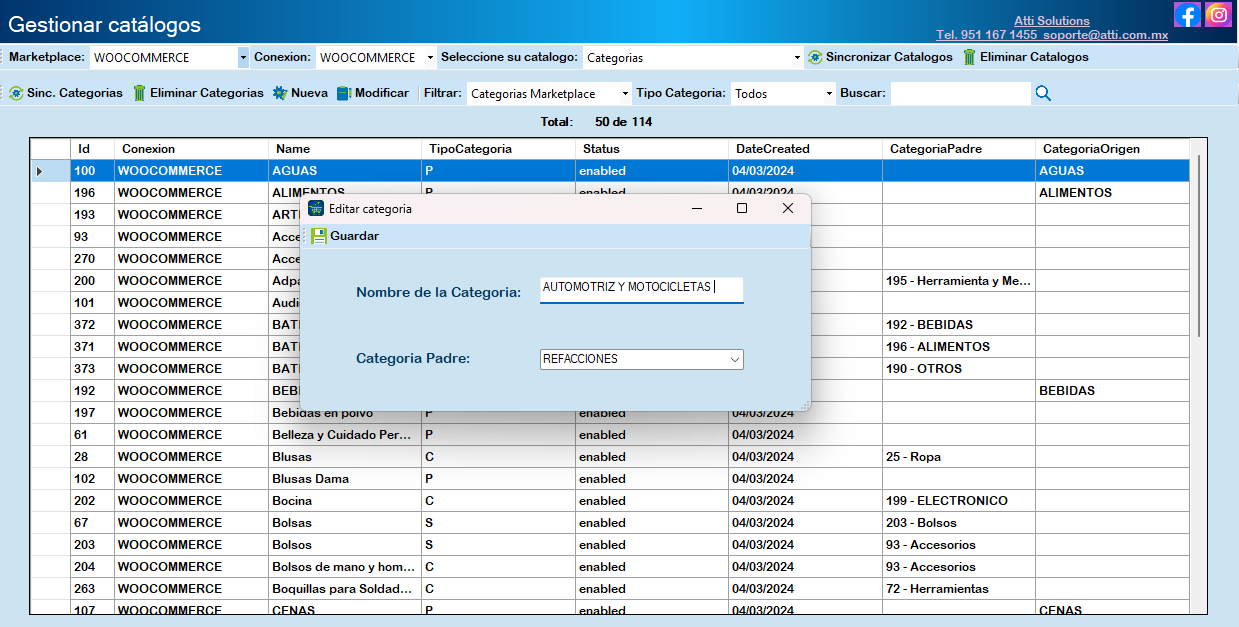
Task: Click the Eliminar Catalogos trash icon
Action: (x=969, y=58)
